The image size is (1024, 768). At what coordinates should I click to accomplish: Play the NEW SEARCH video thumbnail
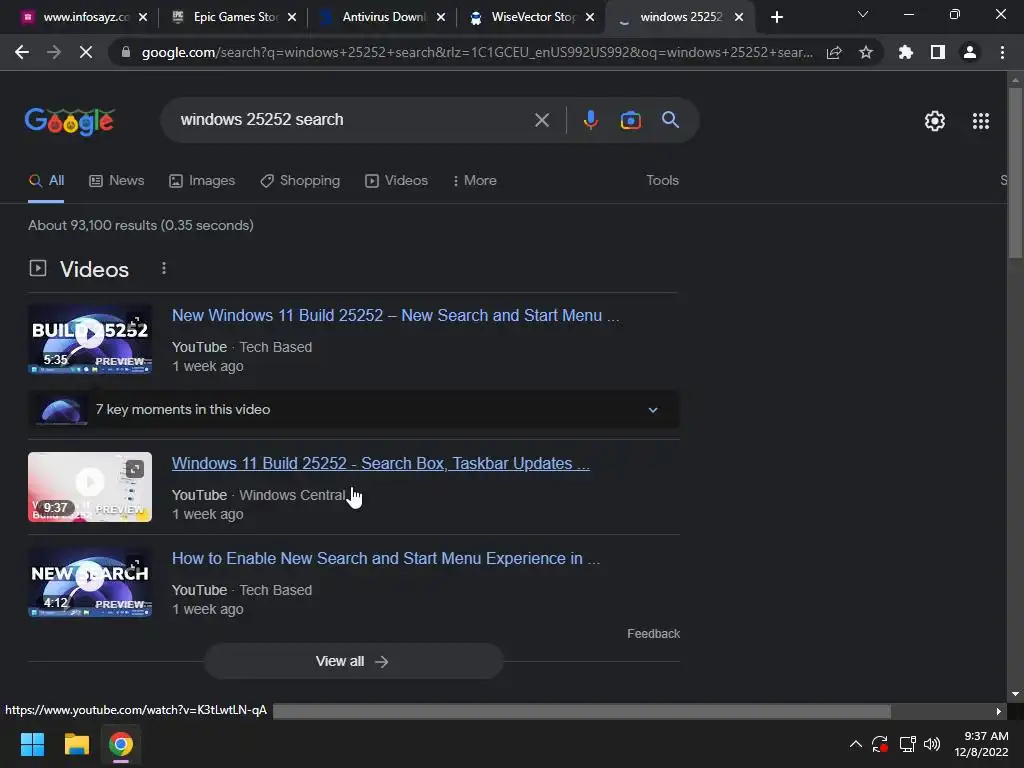pyautogui.click(x=90, y=583)
